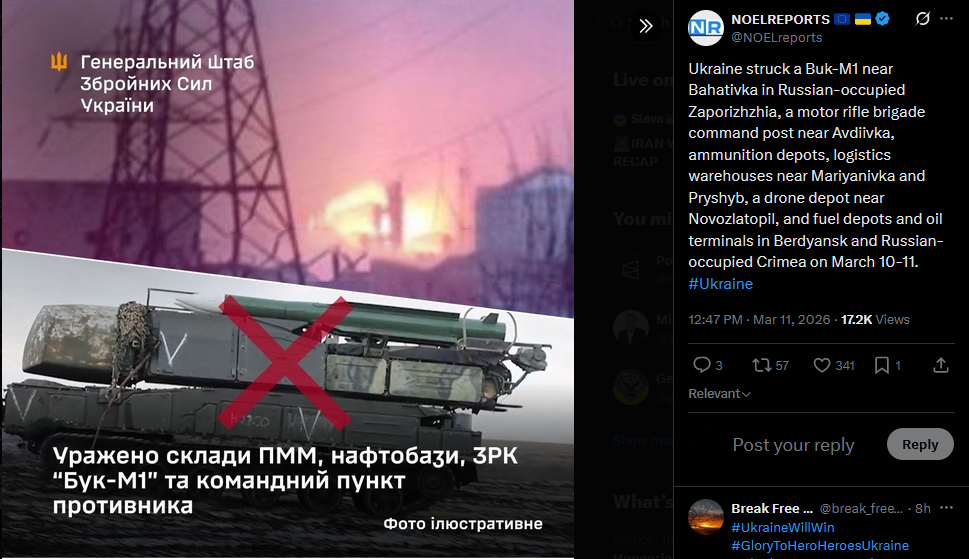Screen dimensions: 969x559
Task: Click the Grok icon next to the NOELREPORTS name
Action: (x=922, y=19)
